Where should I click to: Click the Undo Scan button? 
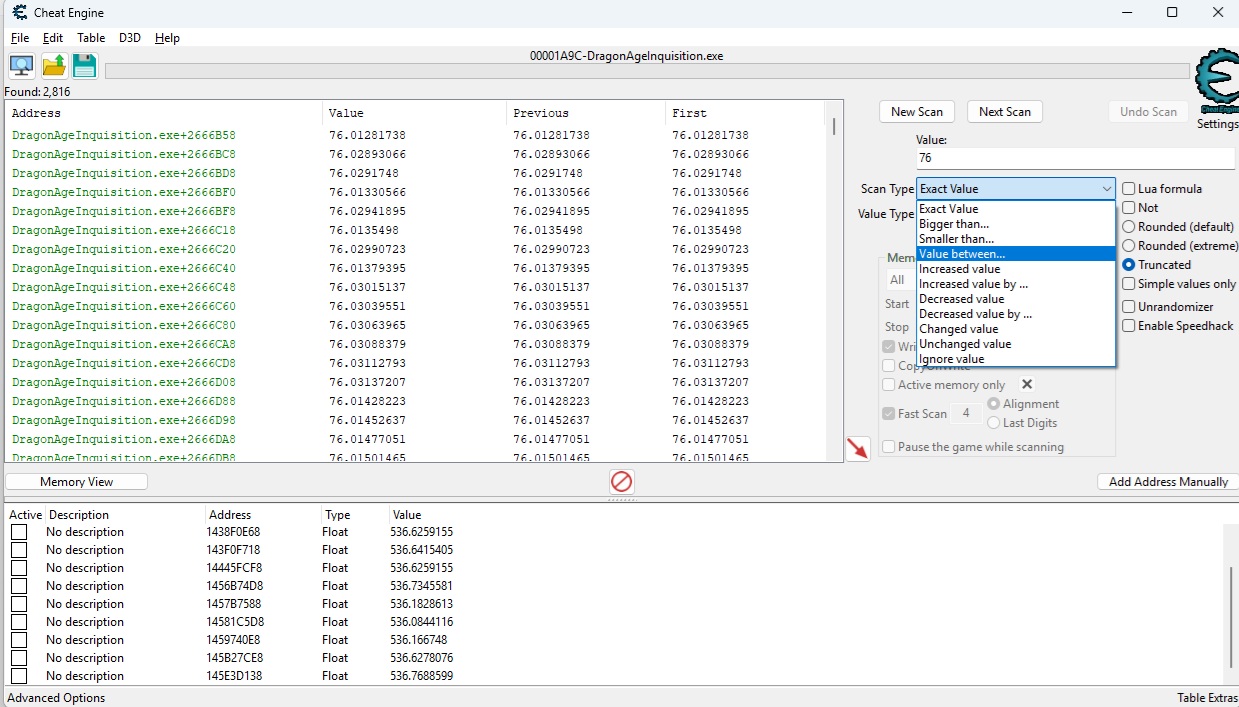coord(1148,112)
